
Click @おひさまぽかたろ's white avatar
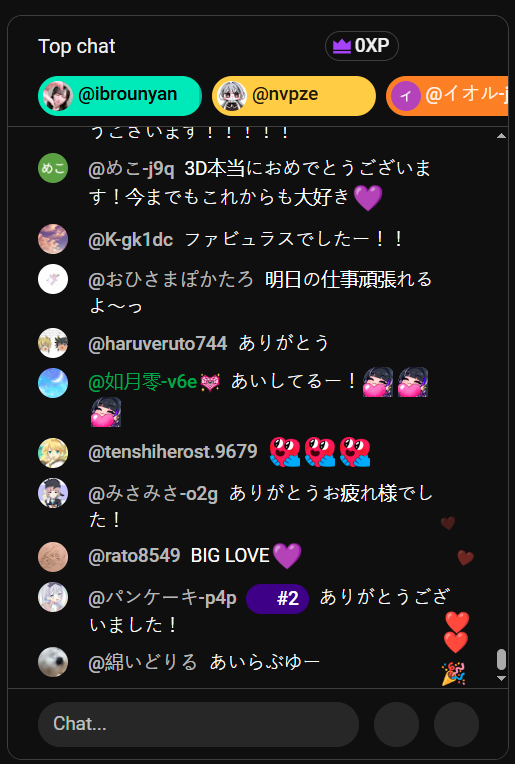click(x=53, y=279)
